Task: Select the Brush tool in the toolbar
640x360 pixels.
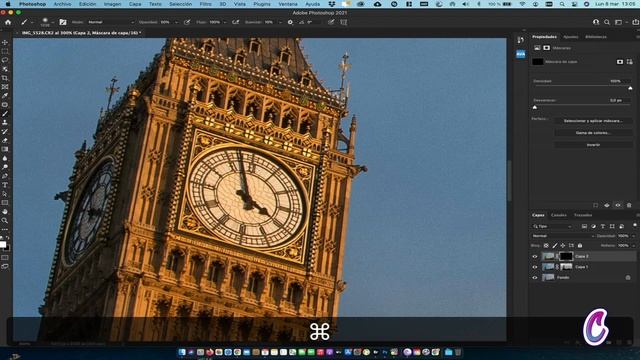Action: coord(5,113)
